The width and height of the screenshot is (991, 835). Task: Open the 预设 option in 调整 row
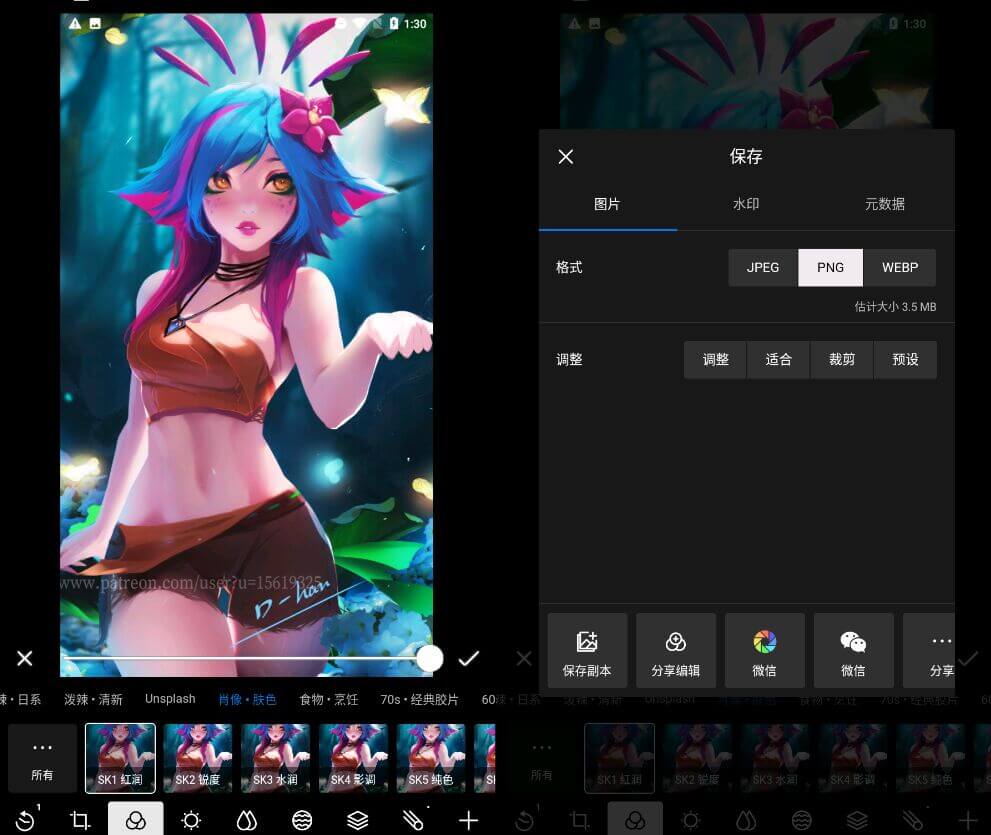click(x=905, y=359)
